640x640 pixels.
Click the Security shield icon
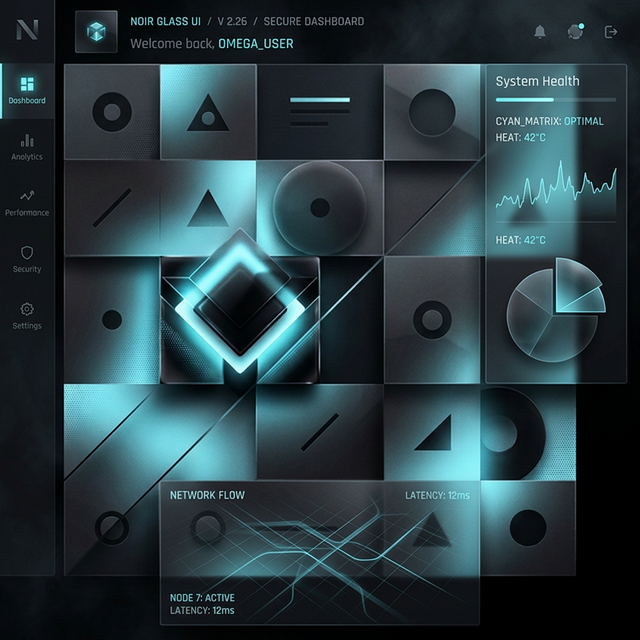click(27, 253)
